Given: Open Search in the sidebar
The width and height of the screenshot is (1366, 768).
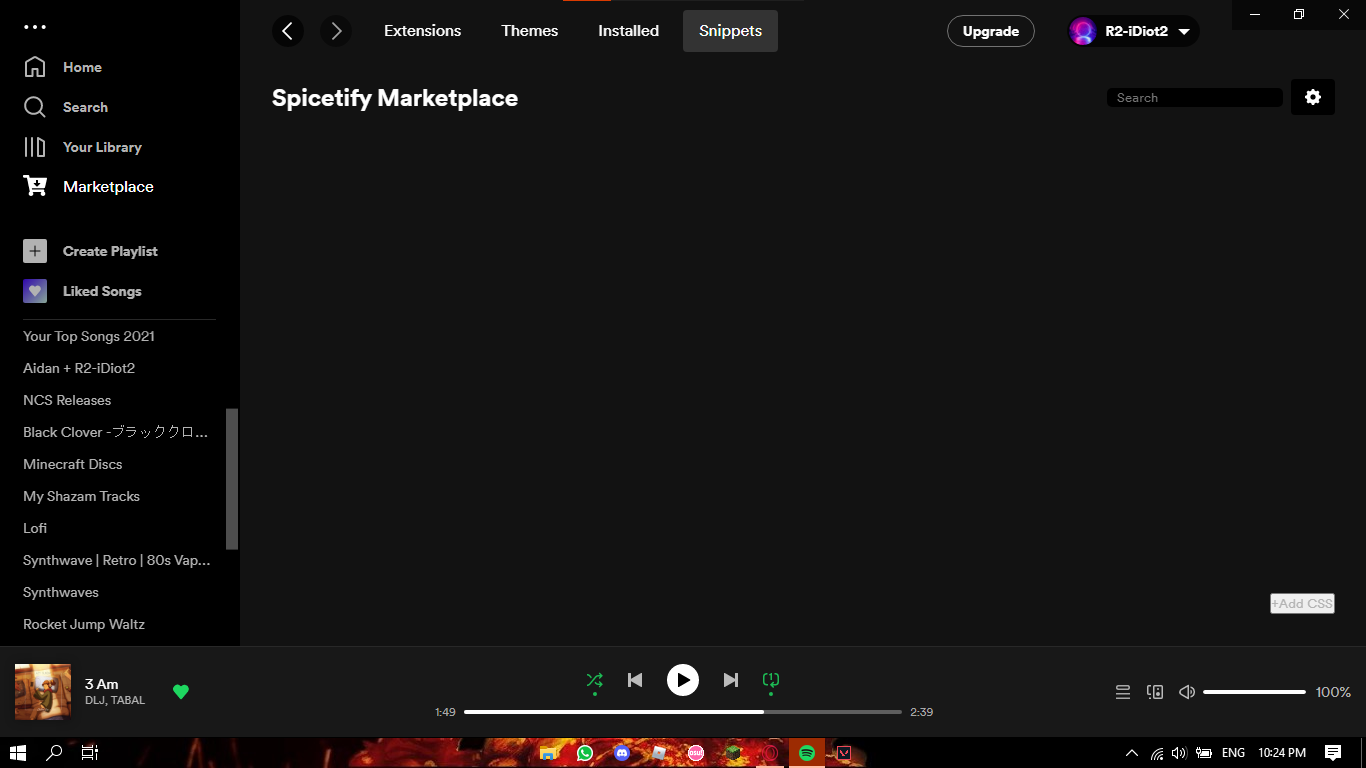Looking at the screenshot, I should [65, 107].
